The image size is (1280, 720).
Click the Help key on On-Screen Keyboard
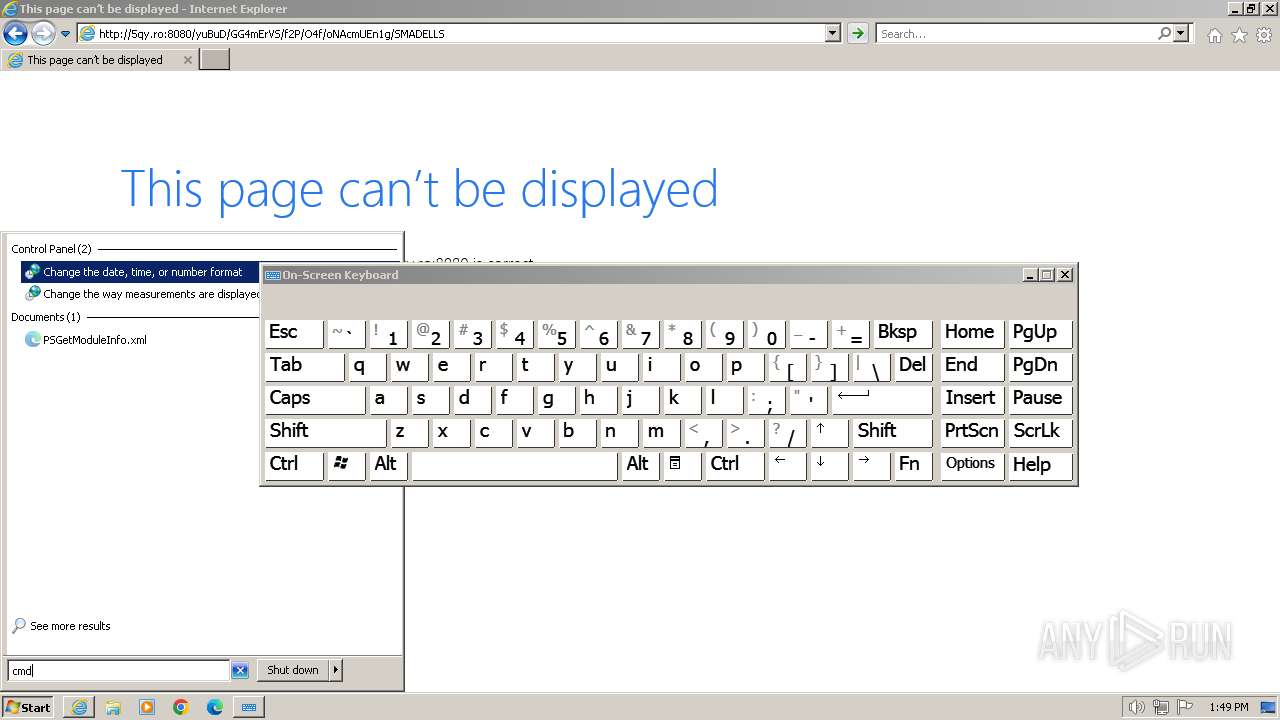tap(1040, 465)
